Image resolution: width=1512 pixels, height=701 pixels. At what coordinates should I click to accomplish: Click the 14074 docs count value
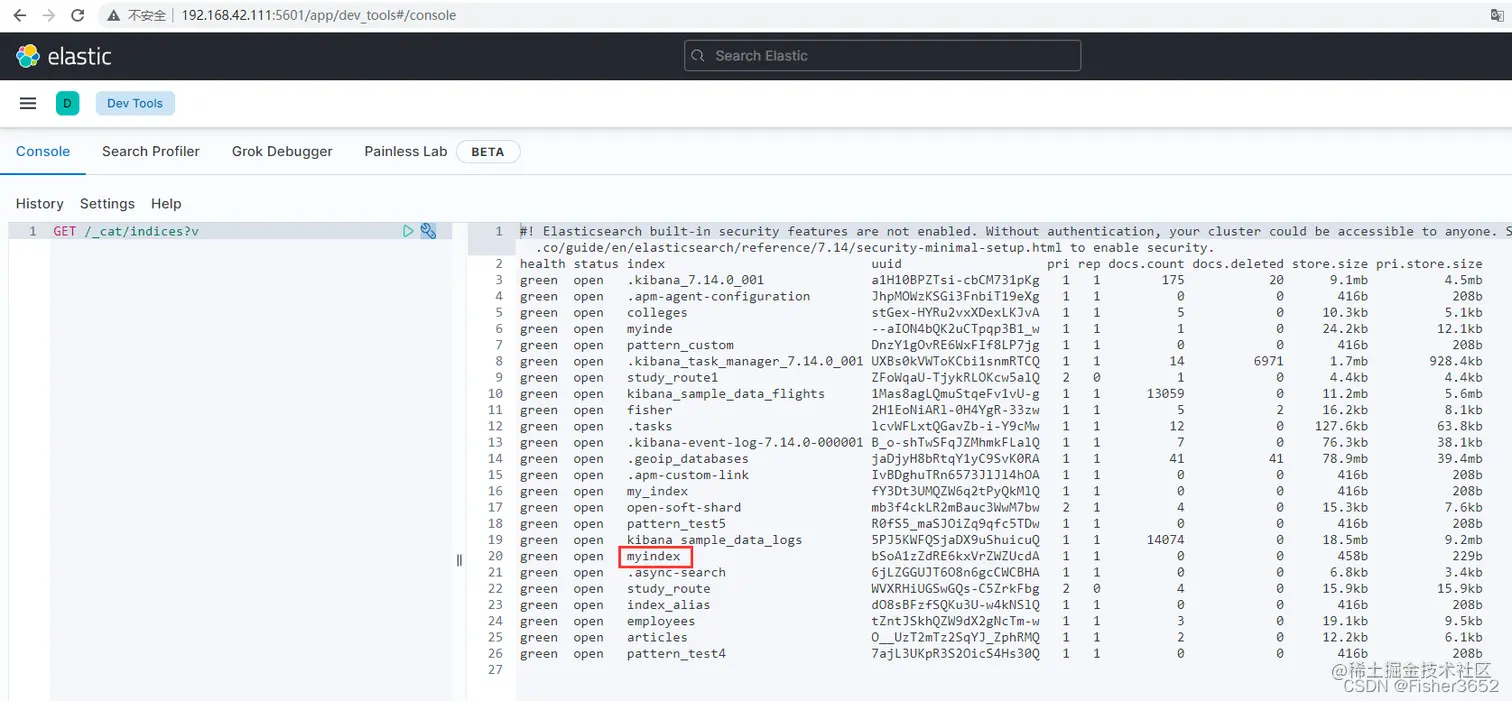pos(1165,540)
